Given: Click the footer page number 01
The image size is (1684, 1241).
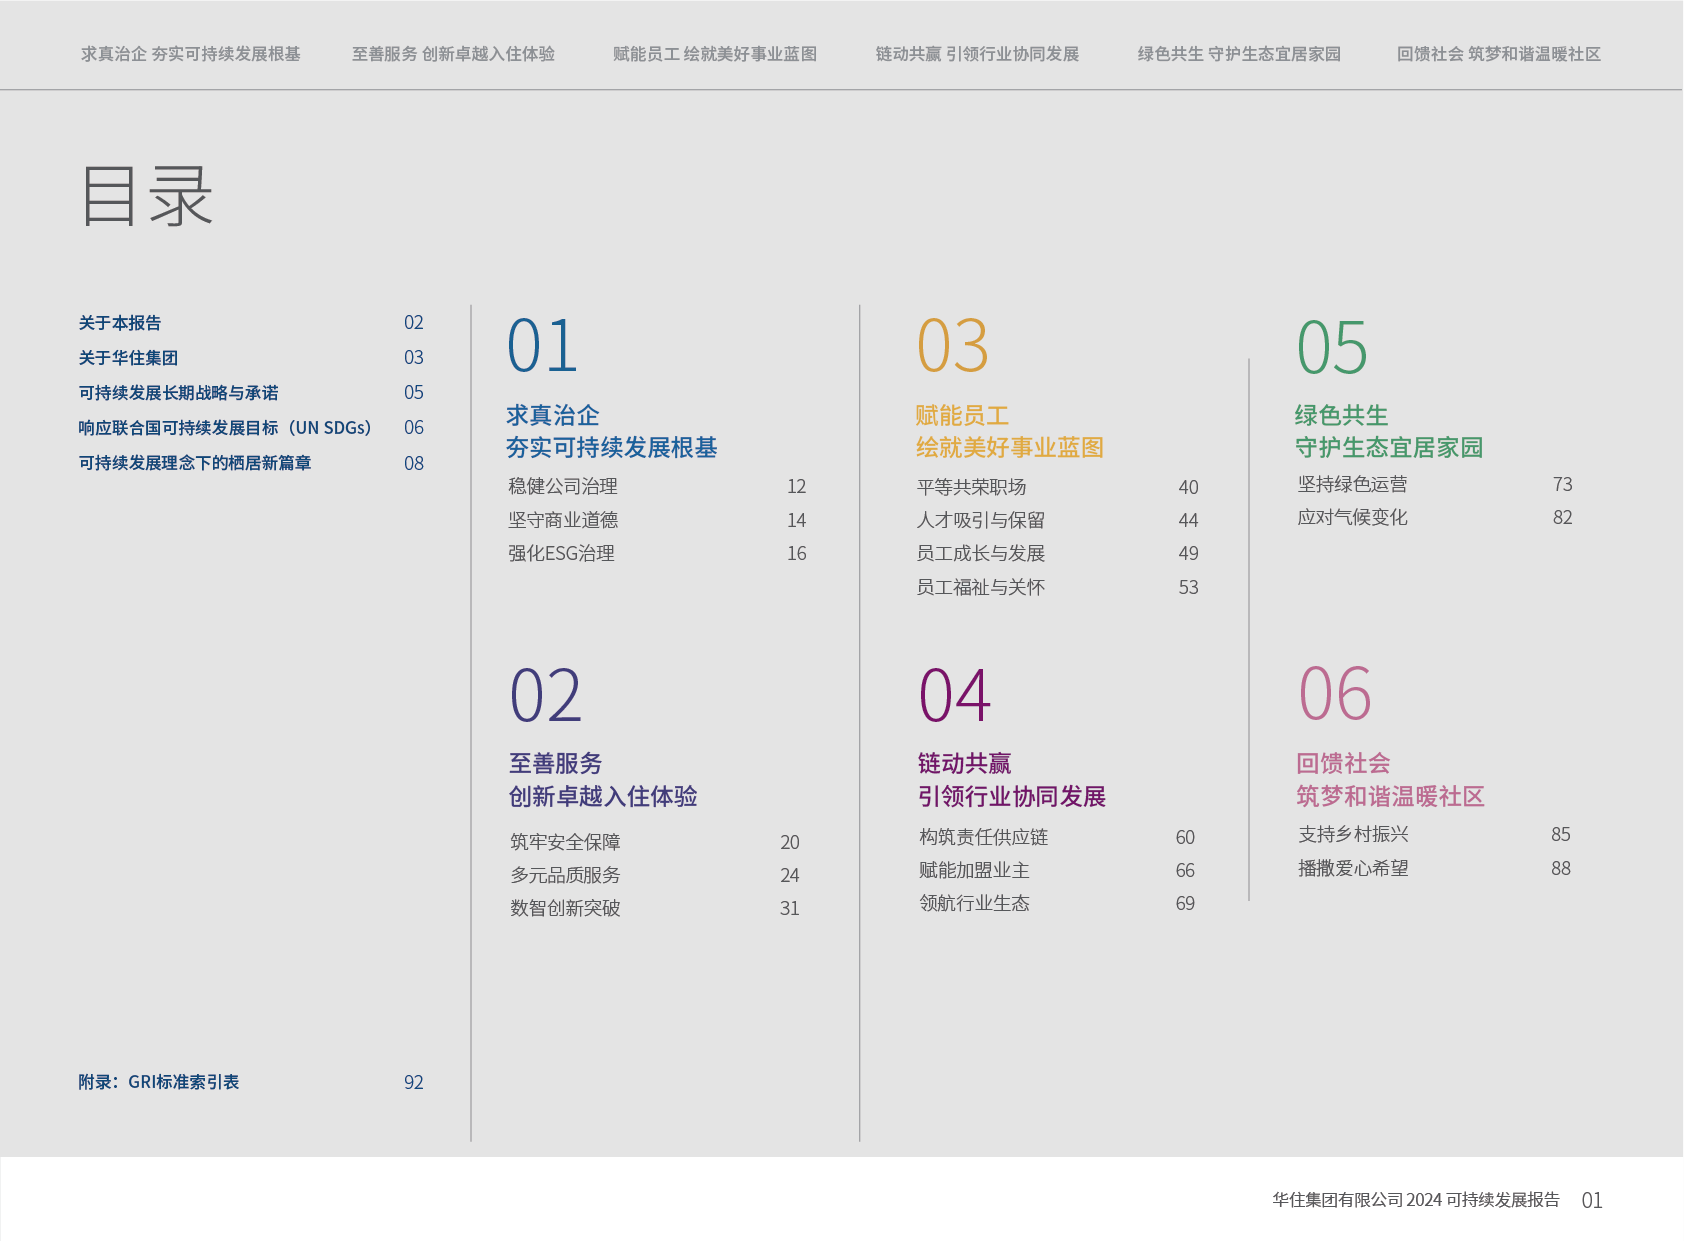Looking at the screenshot, I should 1592,1201.
